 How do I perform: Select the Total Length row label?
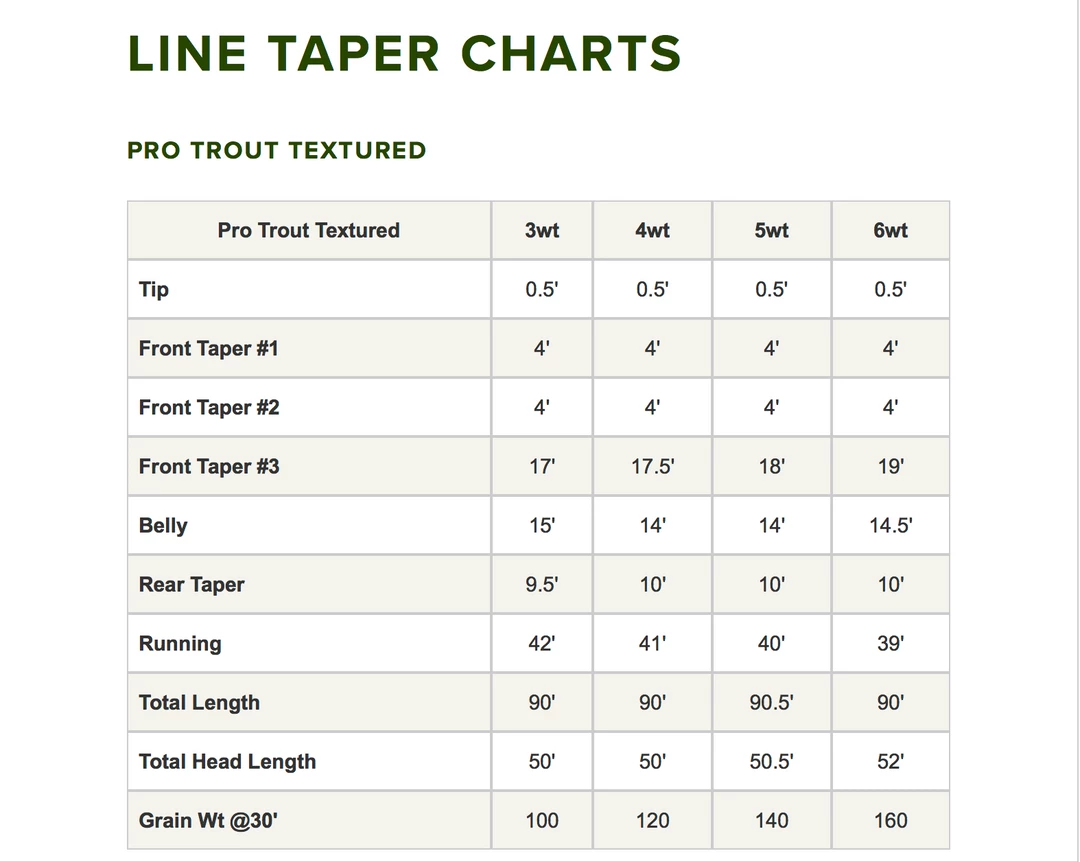pyautogui.click(x=199, y=703)
